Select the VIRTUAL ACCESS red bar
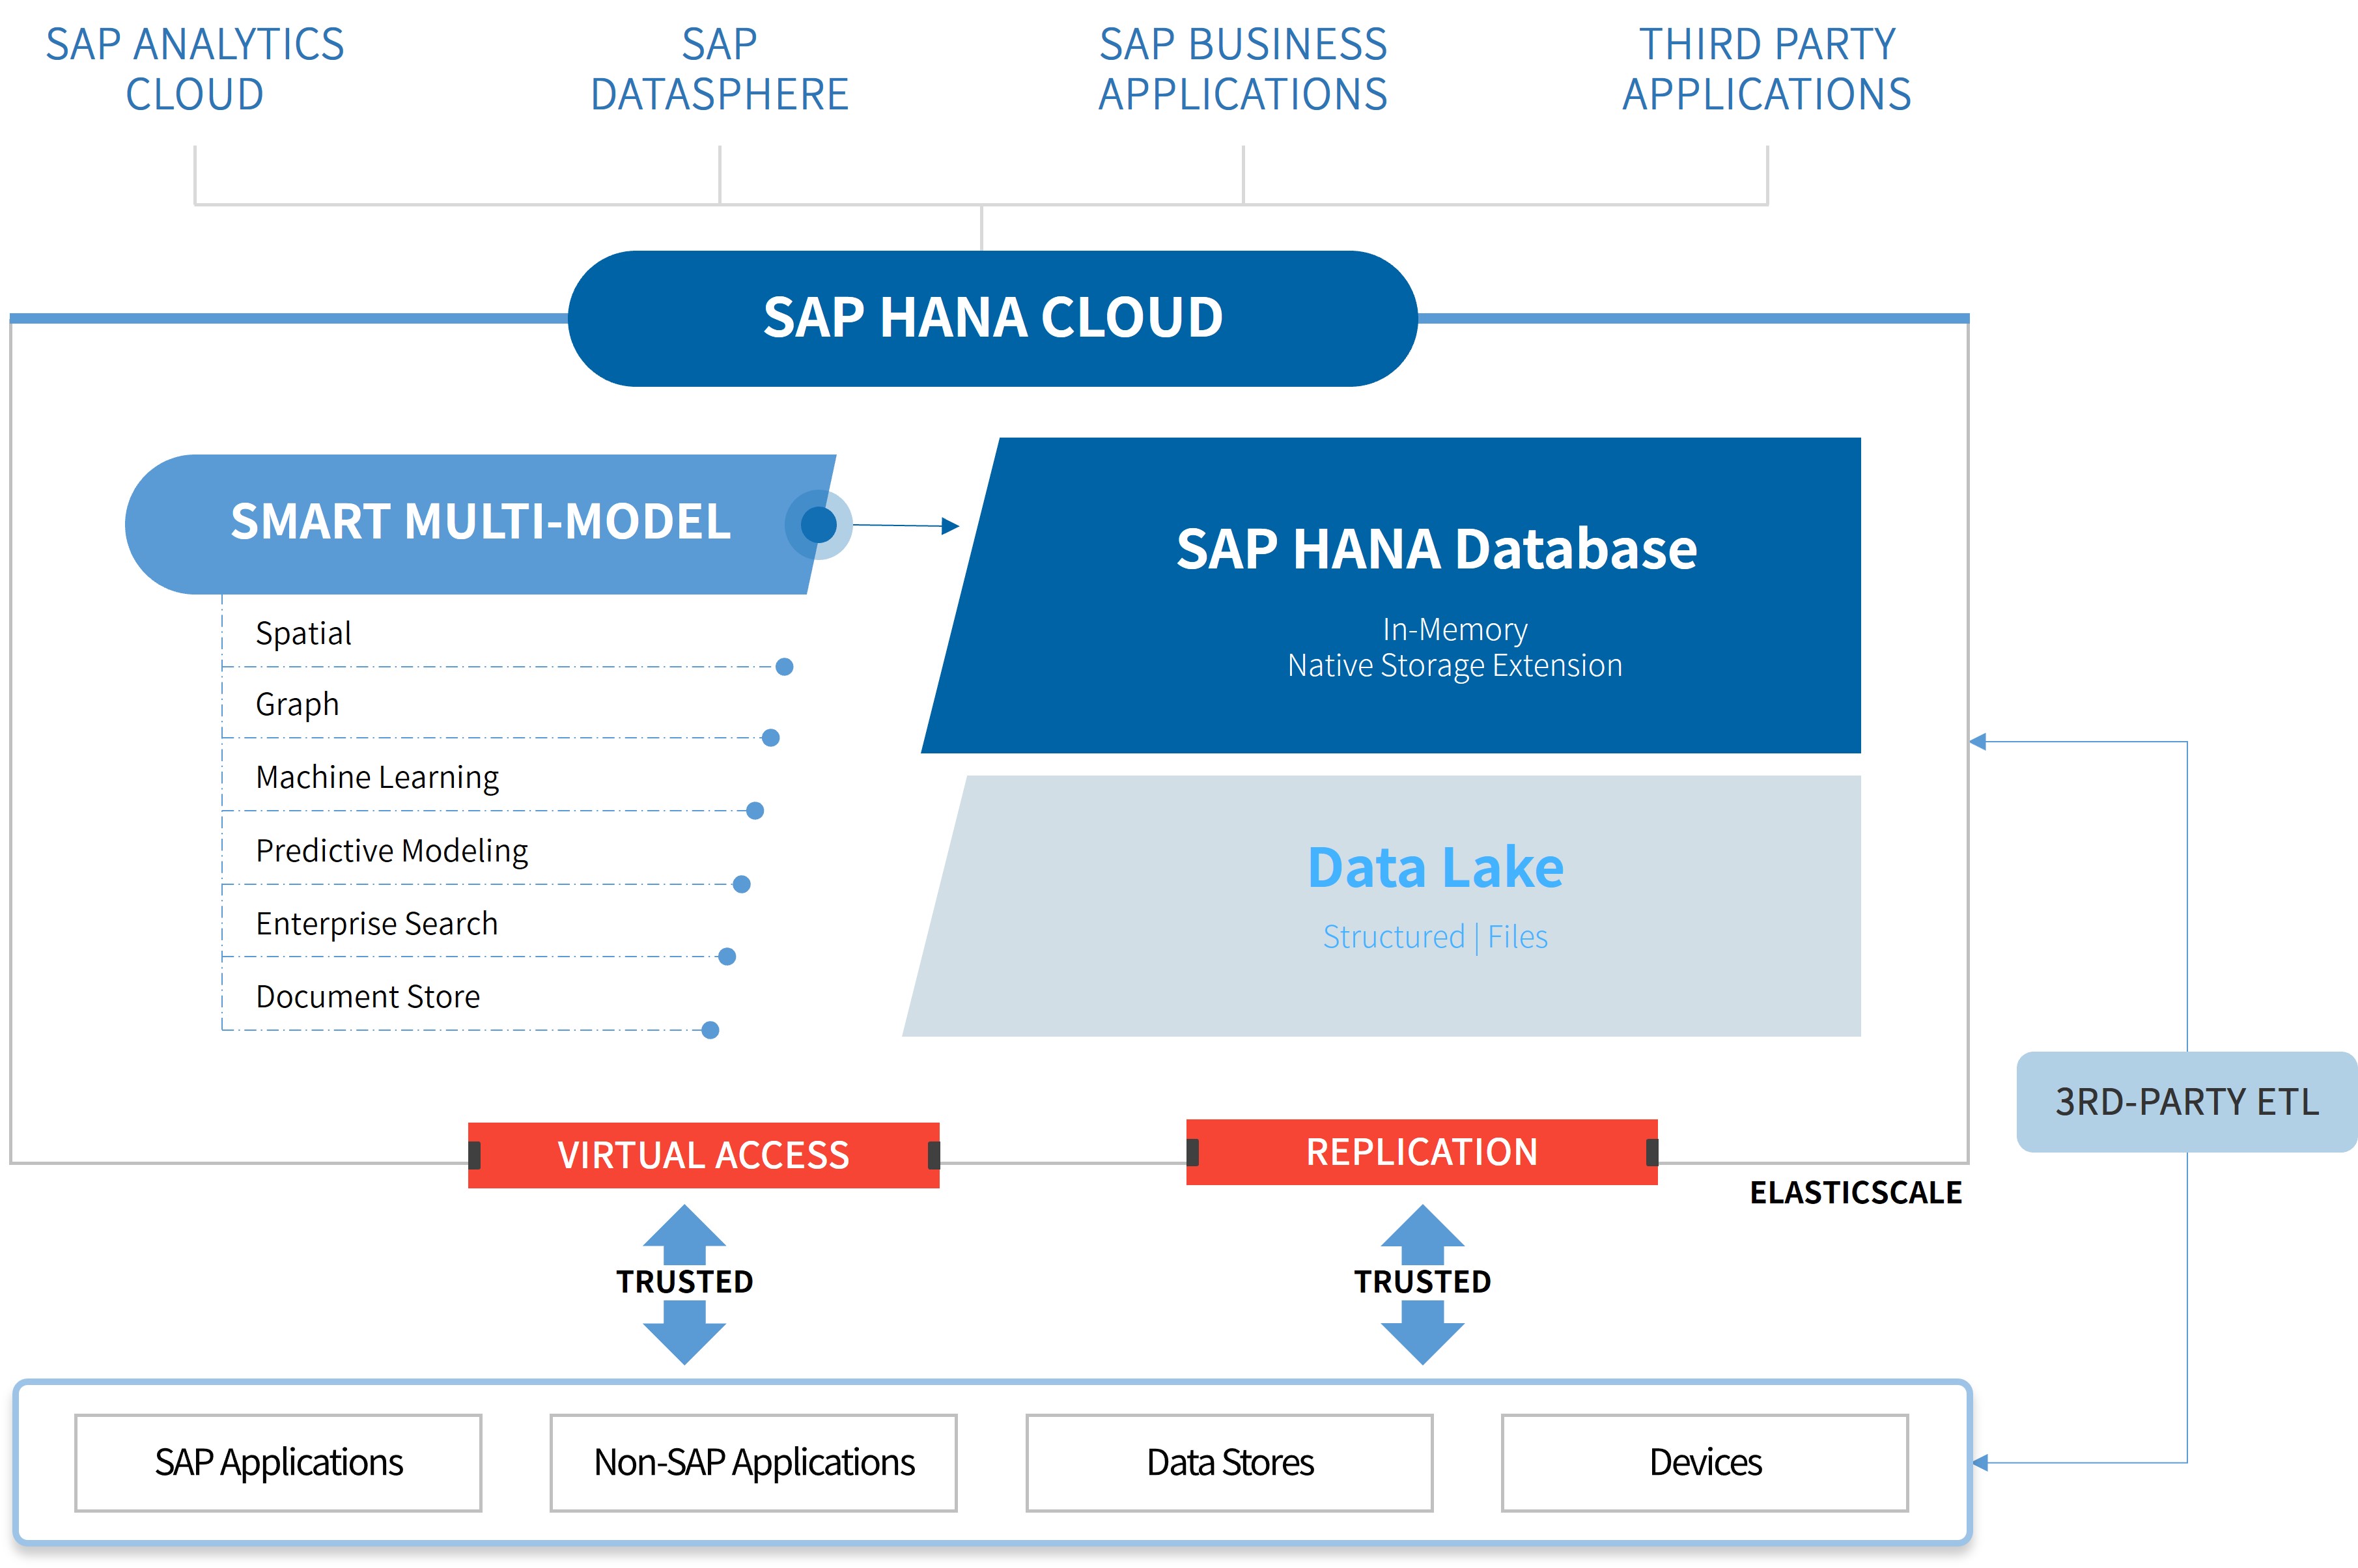 coord(703,1155)
